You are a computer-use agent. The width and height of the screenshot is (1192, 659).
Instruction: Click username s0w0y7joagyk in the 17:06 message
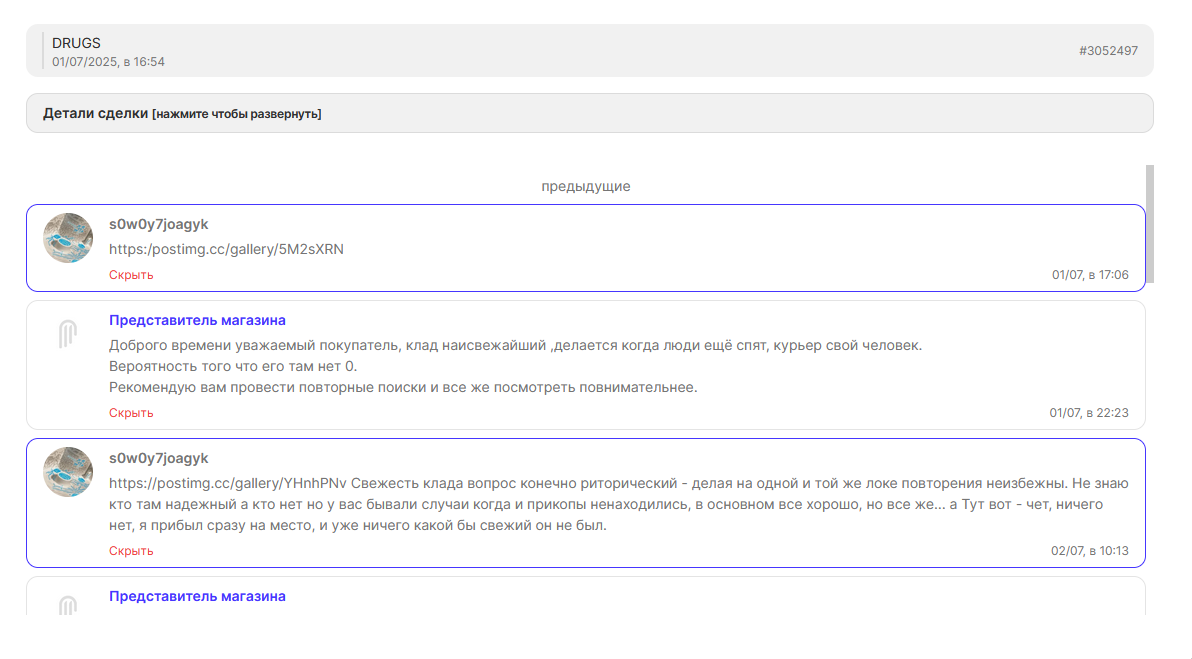pyautogui.click(x=158, y=224)
